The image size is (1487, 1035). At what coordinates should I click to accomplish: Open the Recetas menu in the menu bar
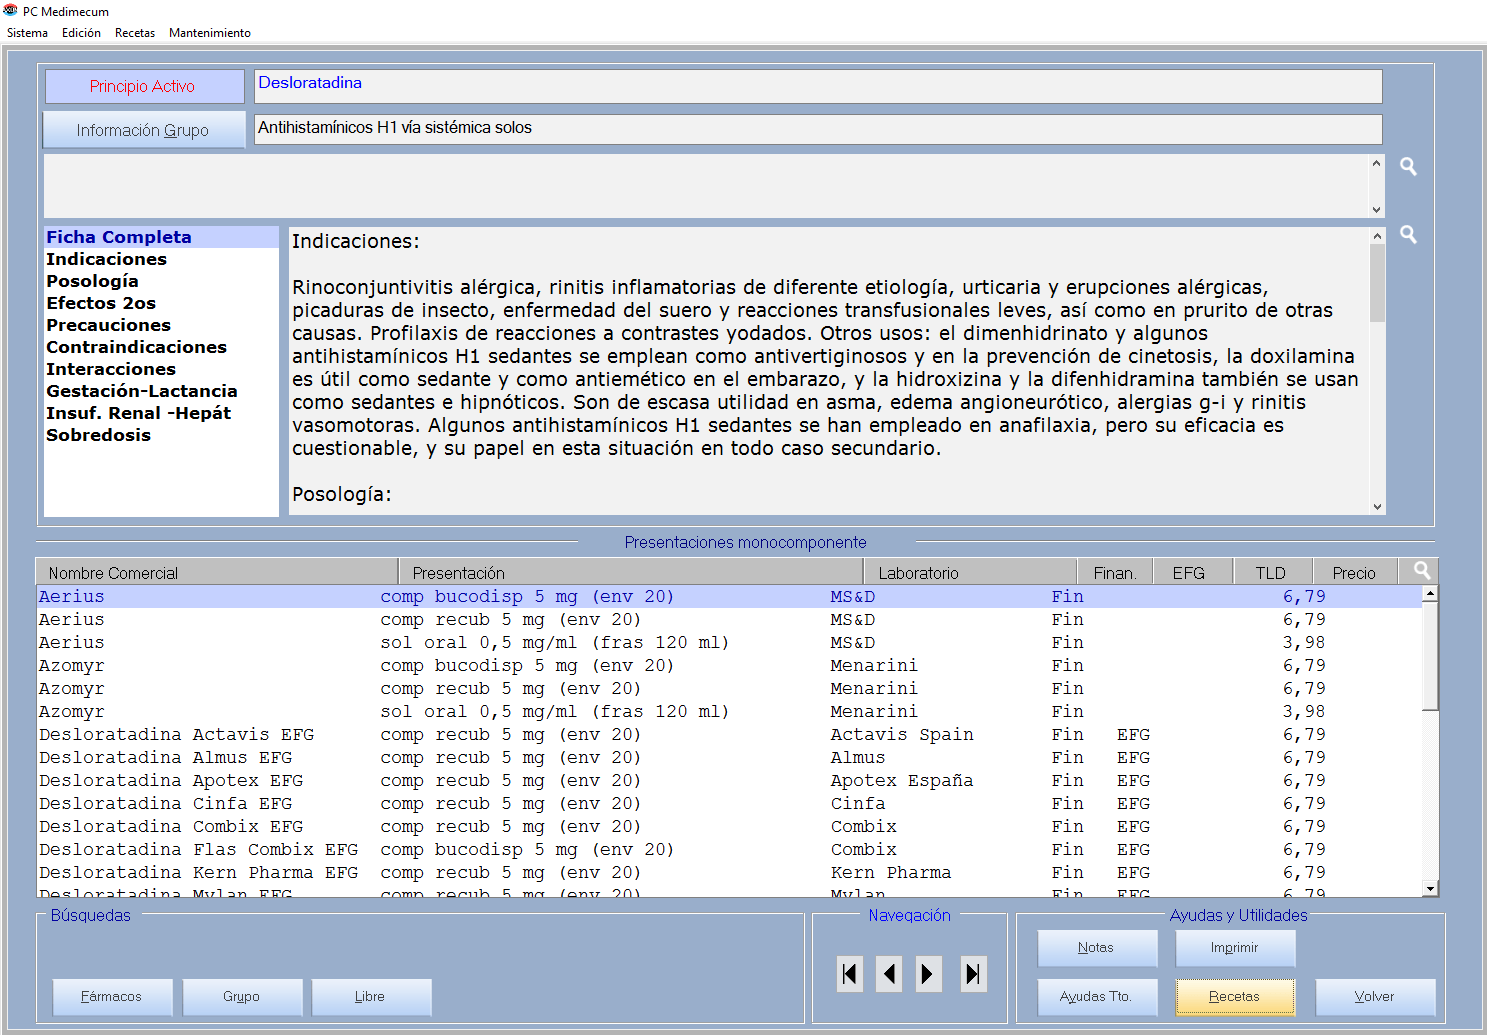pos(135,33)
